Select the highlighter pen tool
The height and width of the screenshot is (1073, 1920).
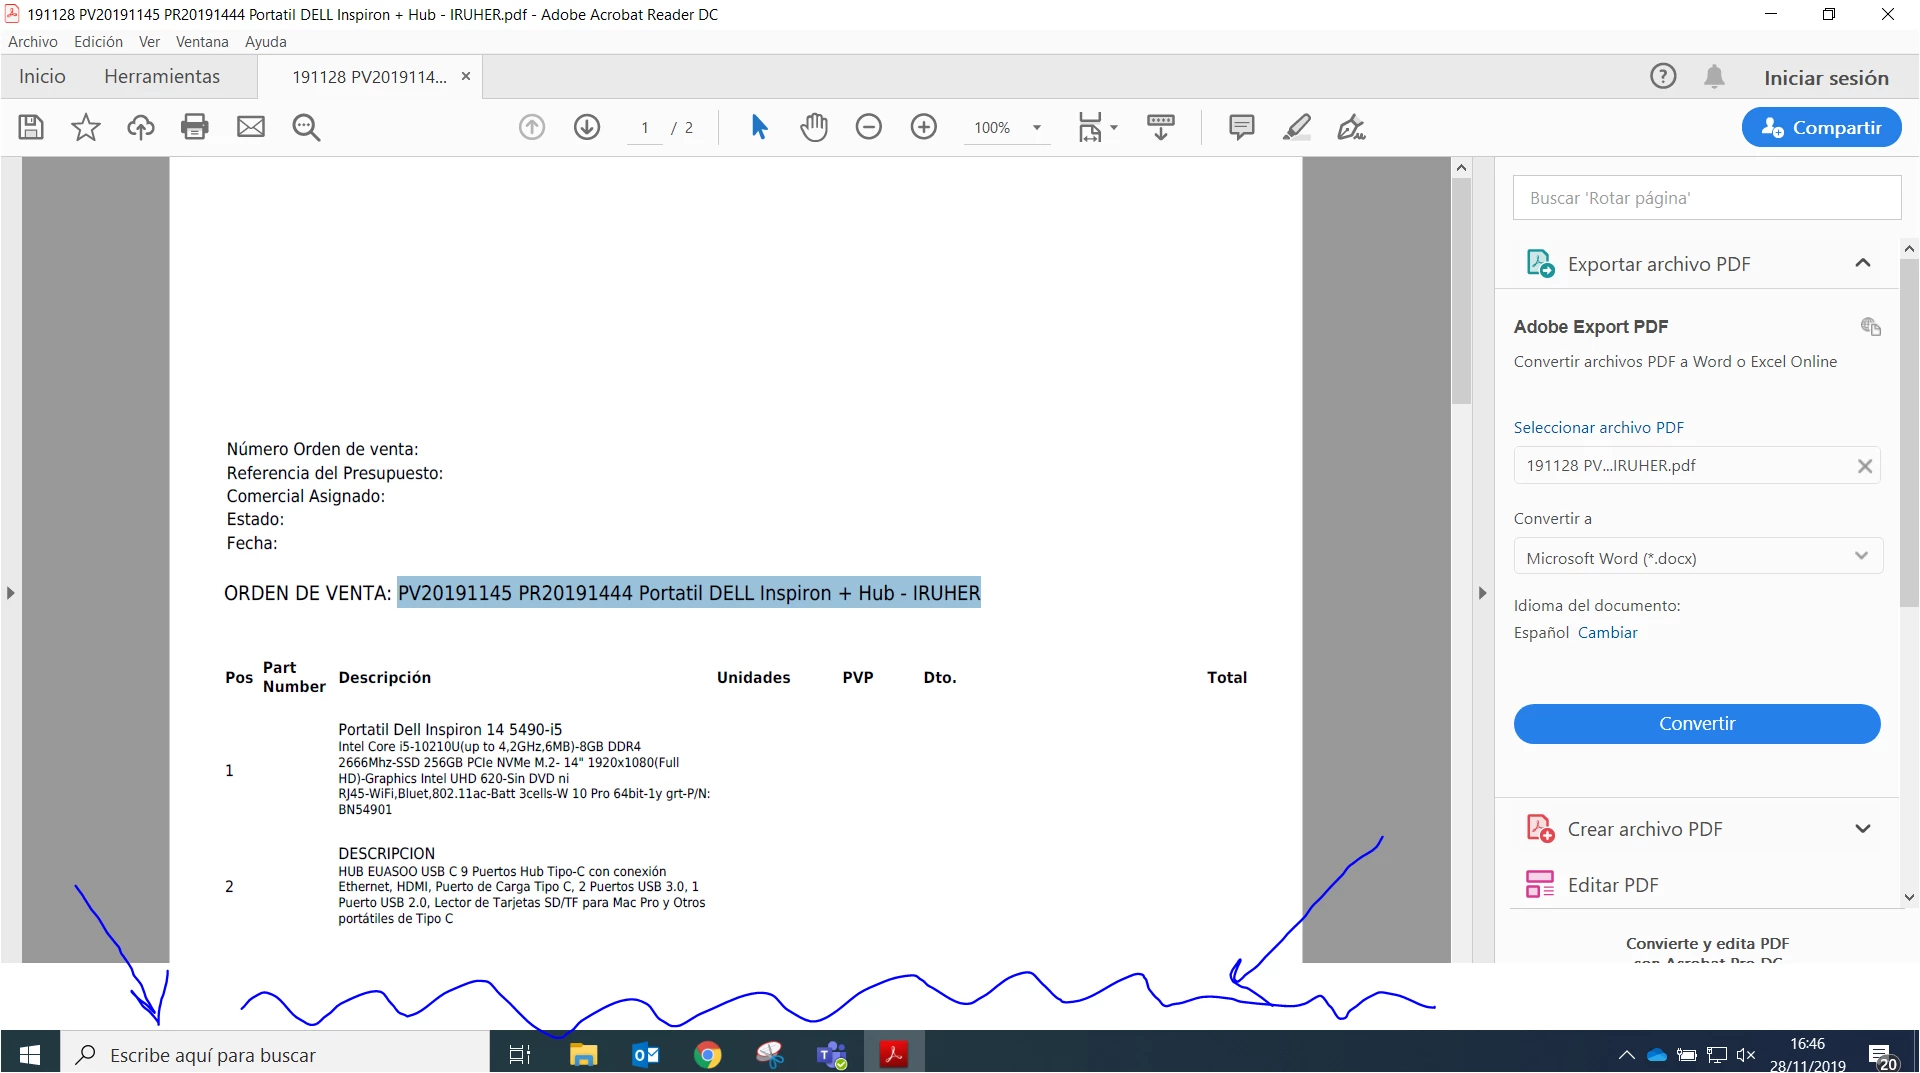[x=1297, y=127]
